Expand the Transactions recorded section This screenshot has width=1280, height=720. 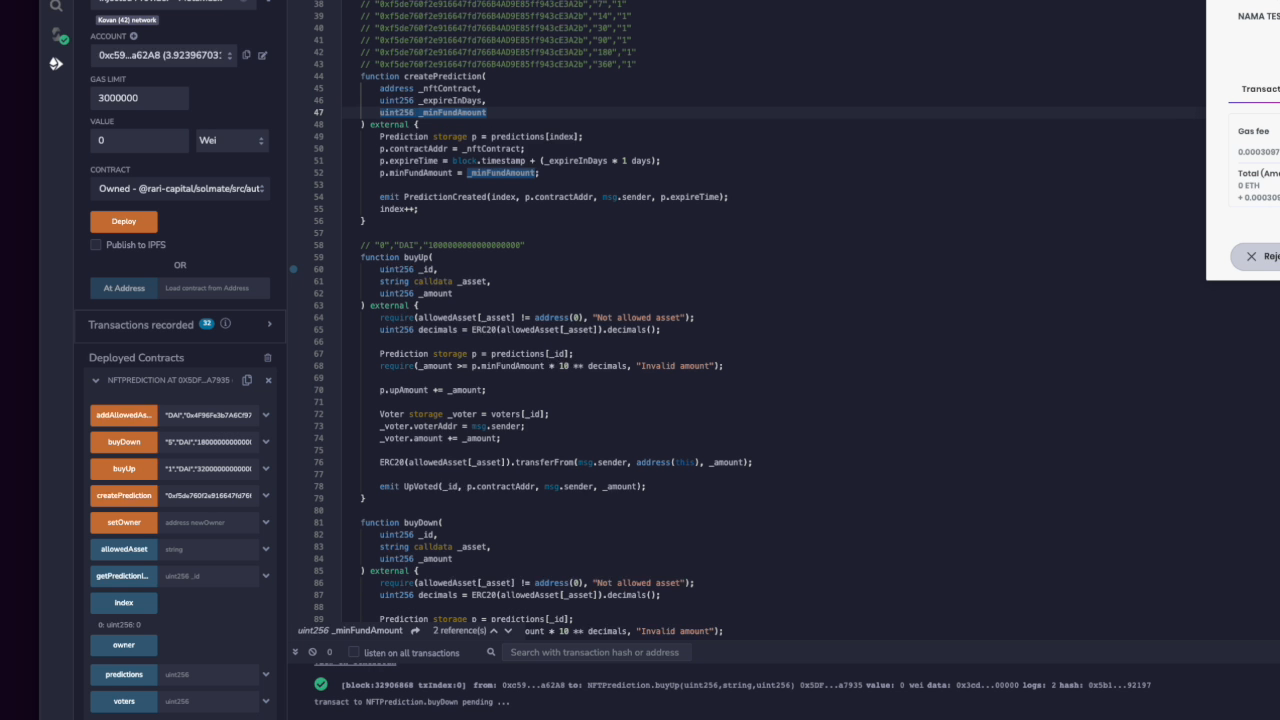269,324
